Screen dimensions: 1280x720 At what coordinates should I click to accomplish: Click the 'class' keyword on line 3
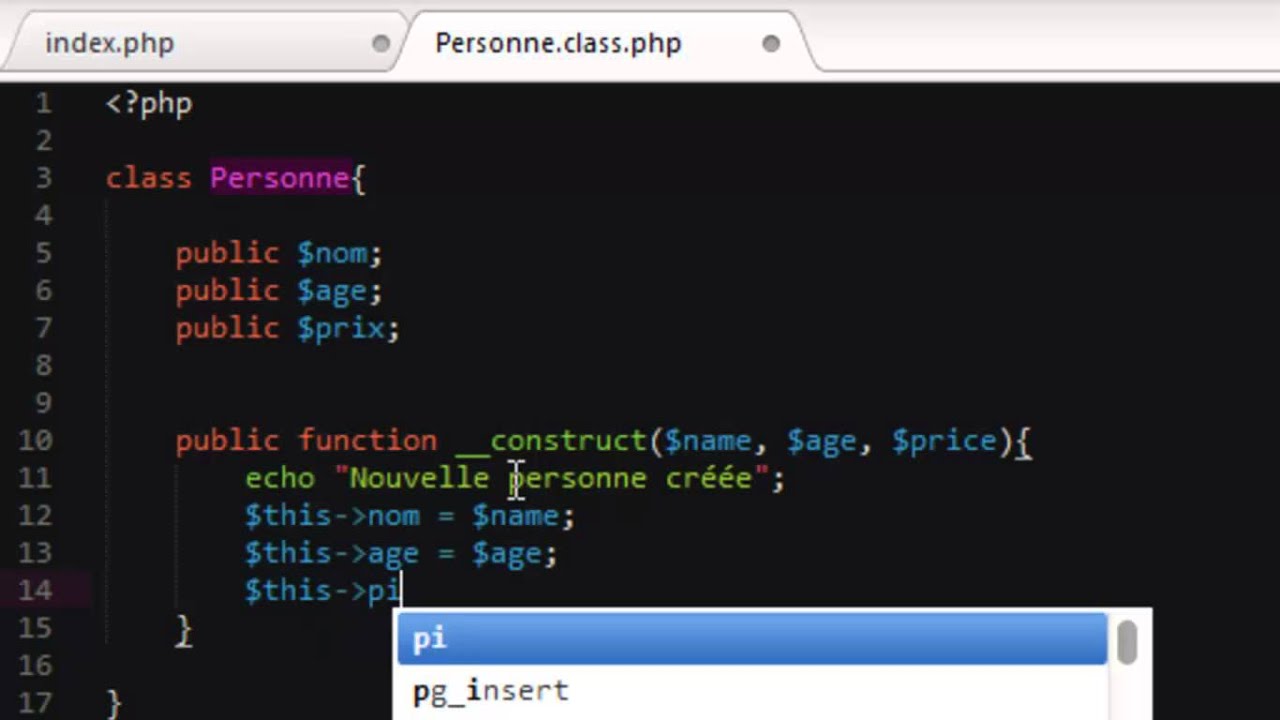[x=148, y=178]
